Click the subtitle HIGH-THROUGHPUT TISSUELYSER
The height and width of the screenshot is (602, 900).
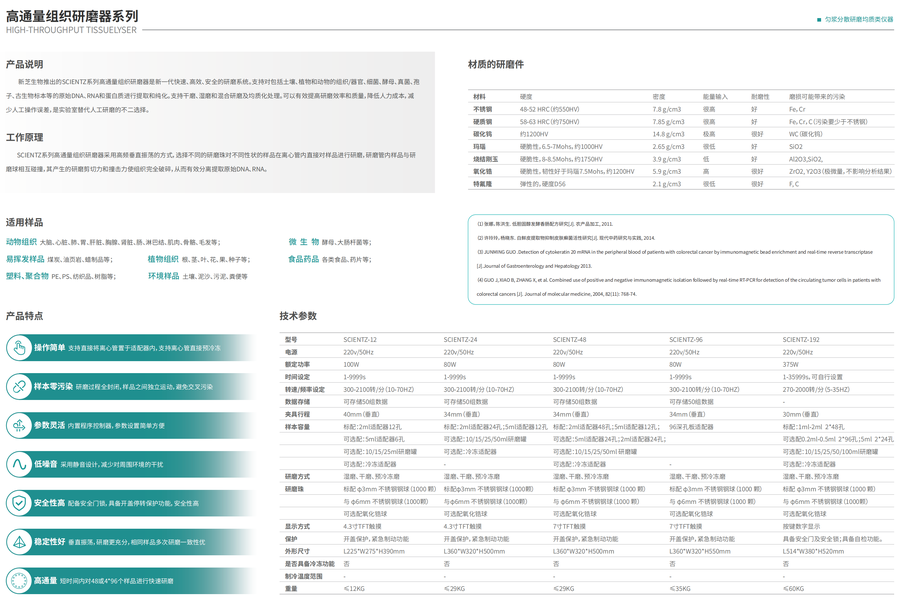click(x=71, y=30)
